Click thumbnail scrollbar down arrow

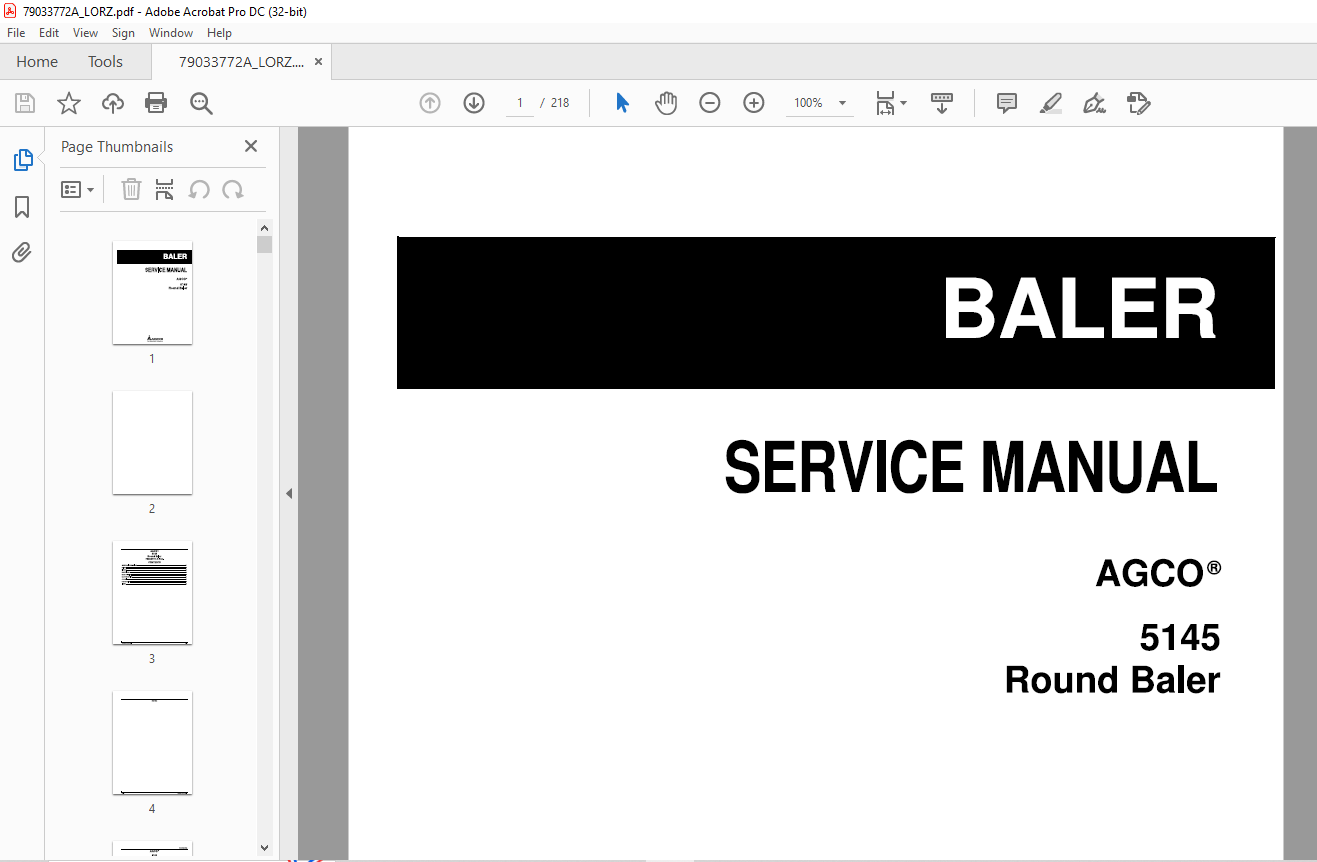264,847
